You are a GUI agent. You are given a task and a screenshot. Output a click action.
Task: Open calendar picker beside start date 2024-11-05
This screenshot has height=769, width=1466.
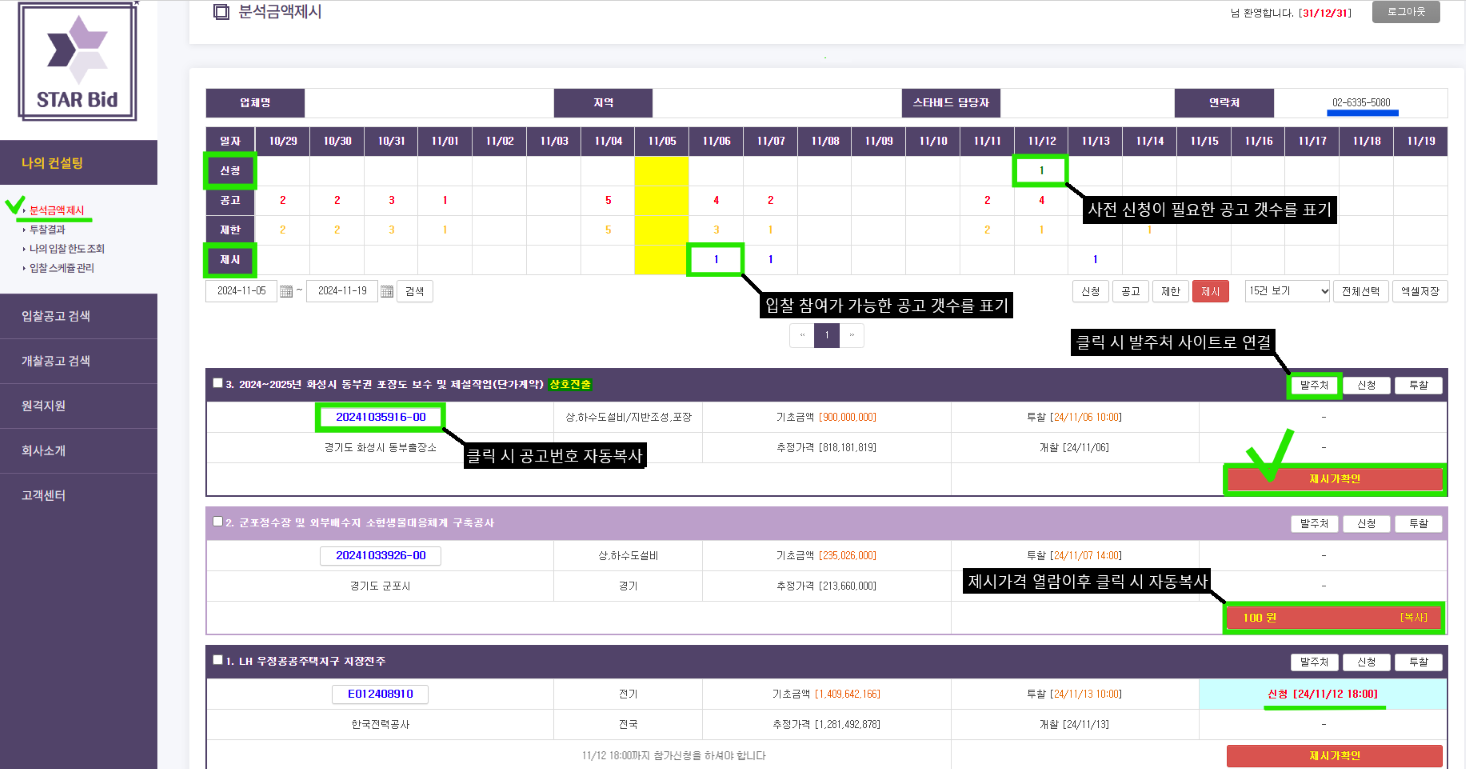click(287, 292)
